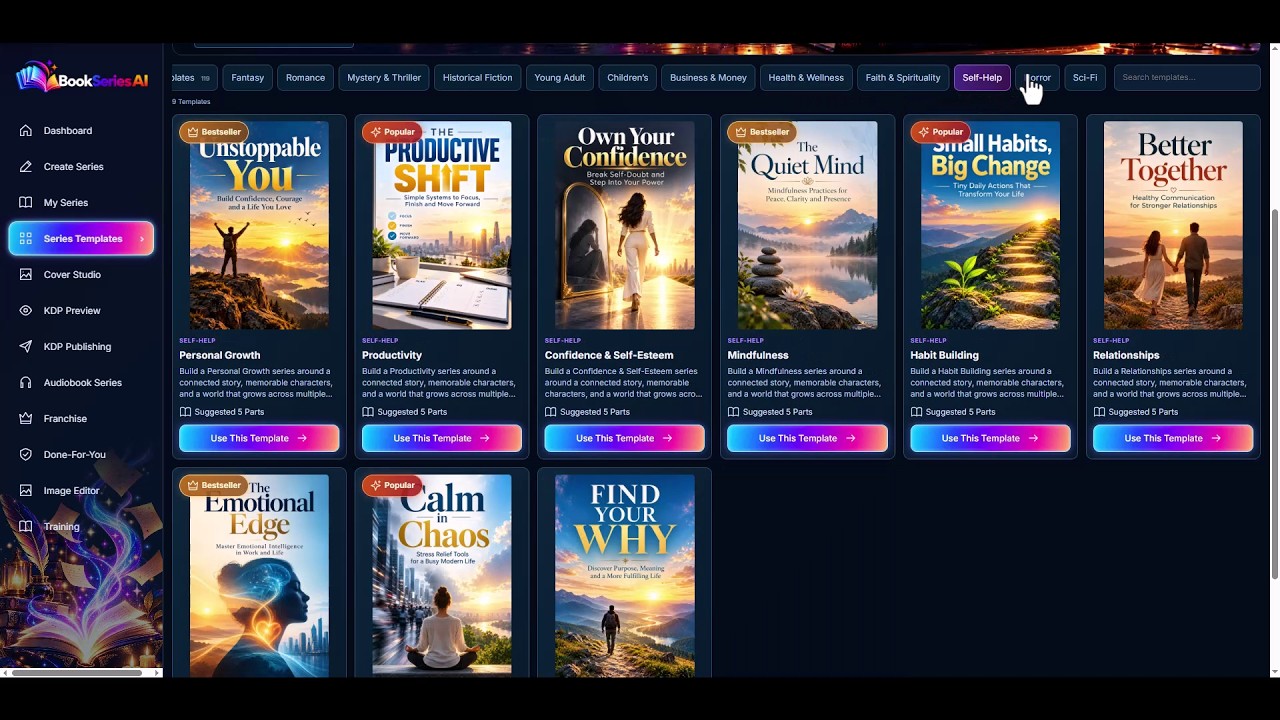Click the Done-For-You shield icon
This screenshot has width=1280, height=720.
coord(26,455)
